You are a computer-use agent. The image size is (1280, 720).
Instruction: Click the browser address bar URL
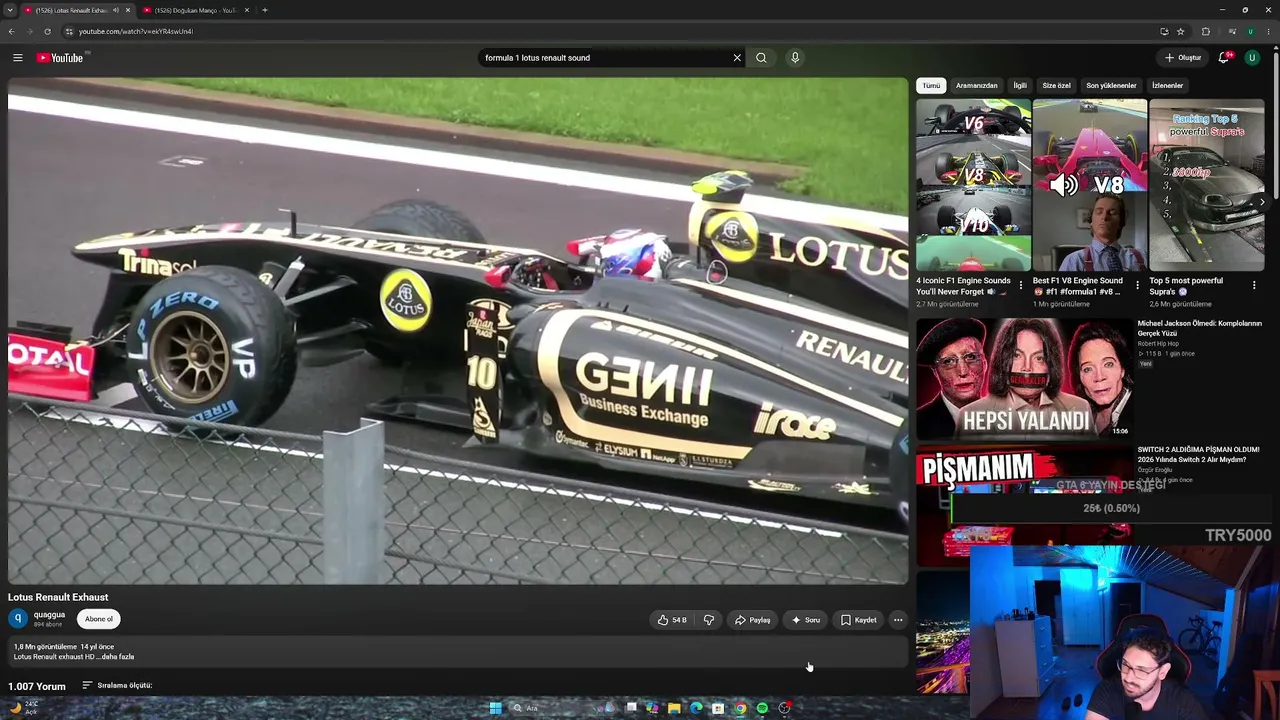pyautogui.click(x=136, y=31)
